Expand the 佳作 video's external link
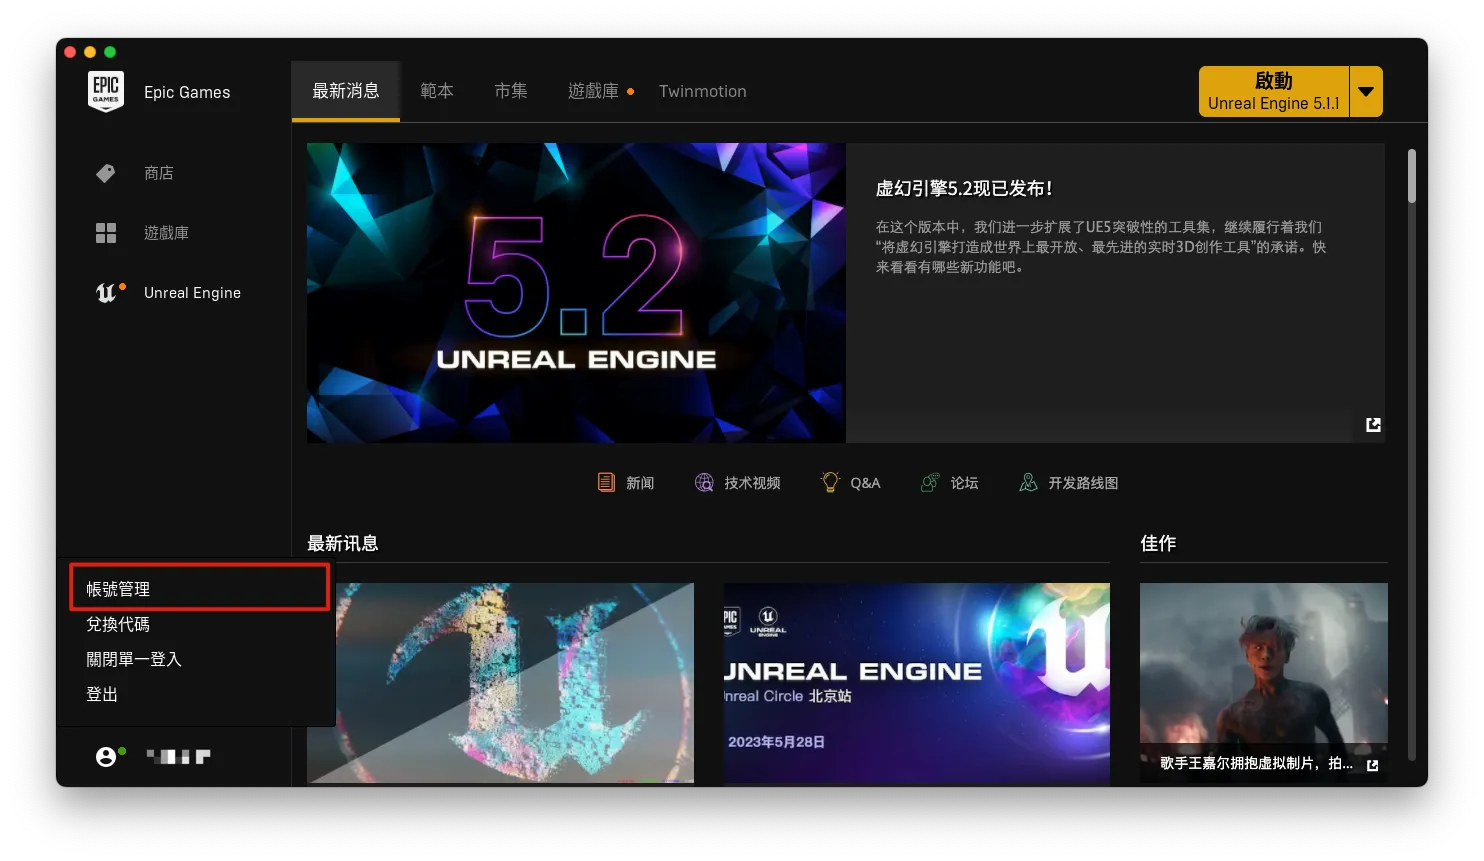 (1372, 763)
